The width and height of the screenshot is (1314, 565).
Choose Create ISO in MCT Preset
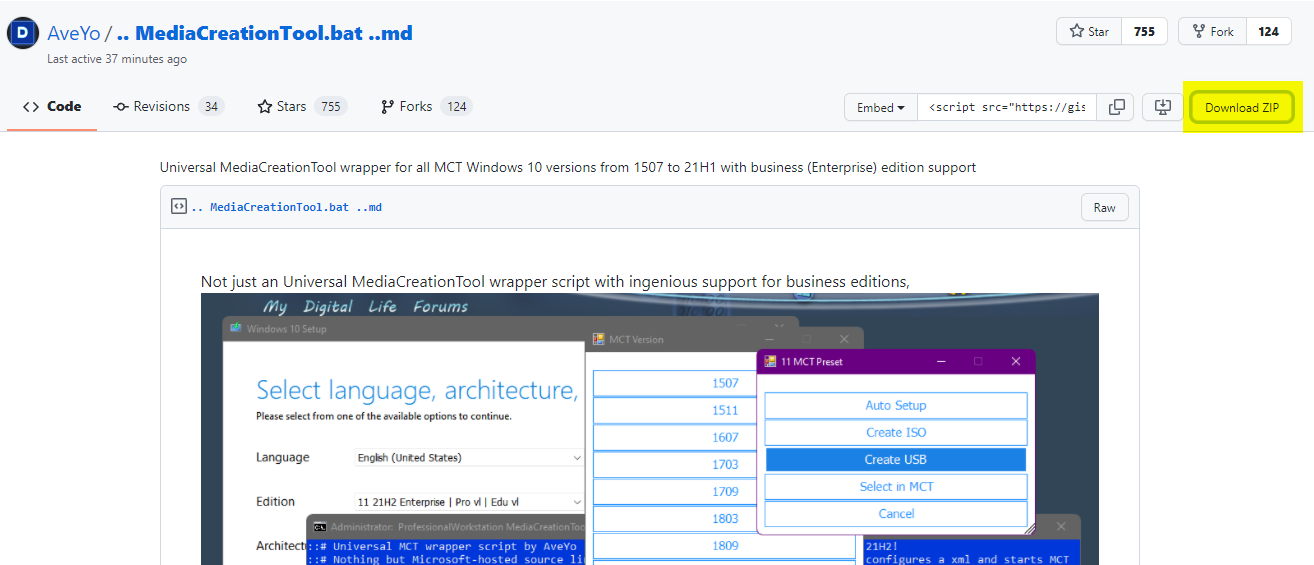(x=896, y=432)
